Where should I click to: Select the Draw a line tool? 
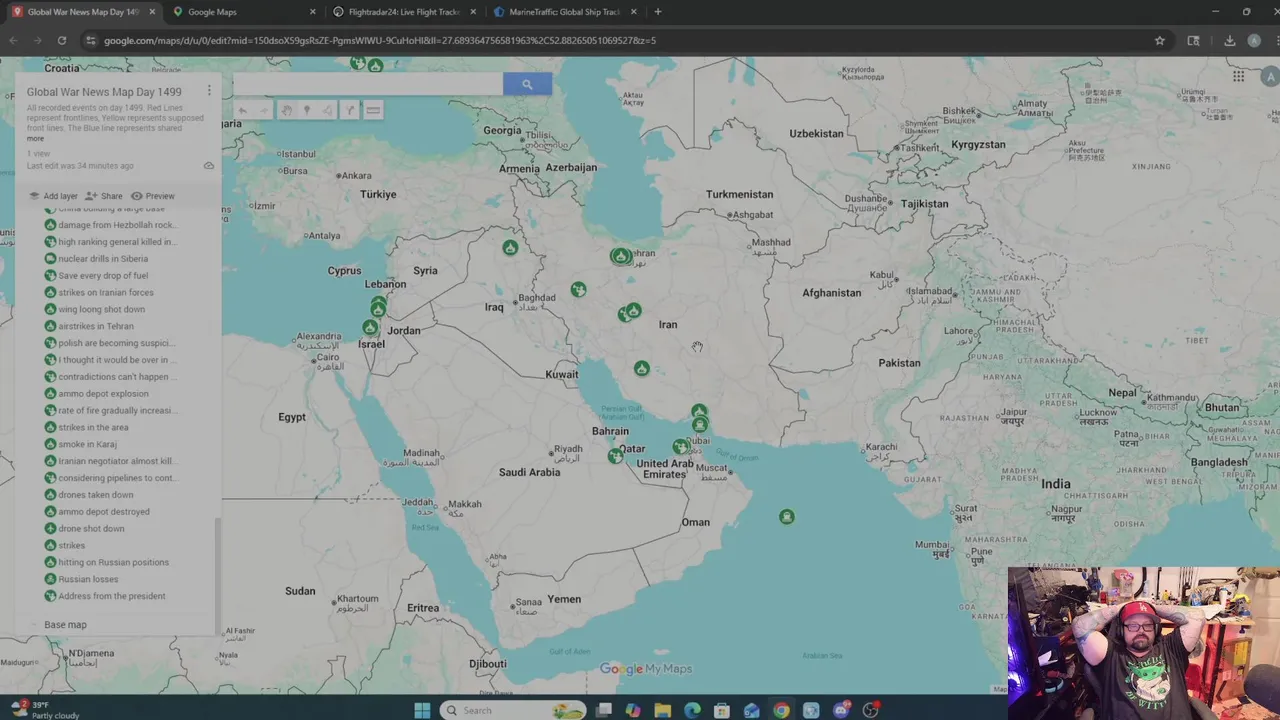coord(328,111)
